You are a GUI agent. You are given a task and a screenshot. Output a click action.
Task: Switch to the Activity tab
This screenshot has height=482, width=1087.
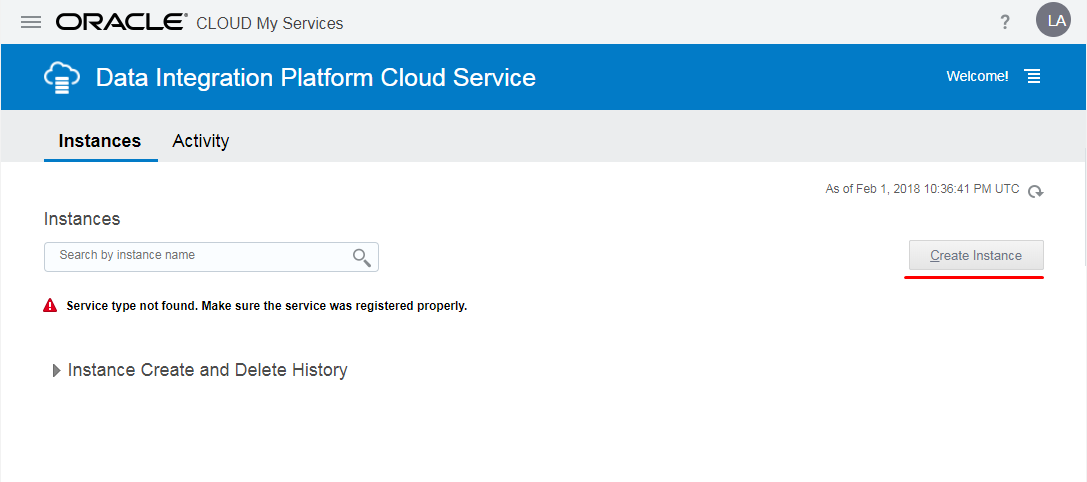[201, 141]
